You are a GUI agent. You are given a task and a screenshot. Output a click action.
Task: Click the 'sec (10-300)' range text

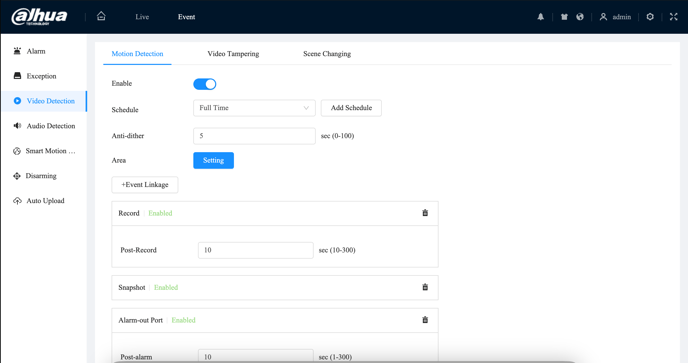click(337, 250)
